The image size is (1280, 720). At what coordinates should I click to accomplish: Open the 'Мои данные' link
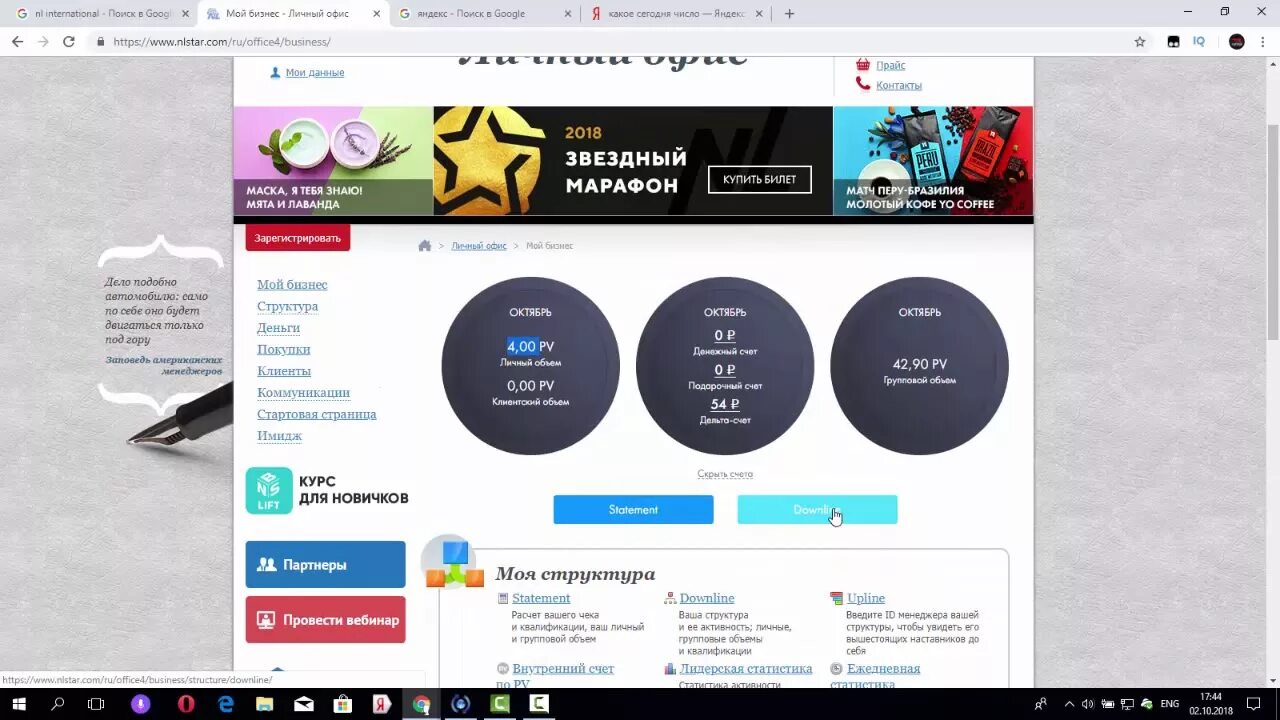click(x=314, y=73)
